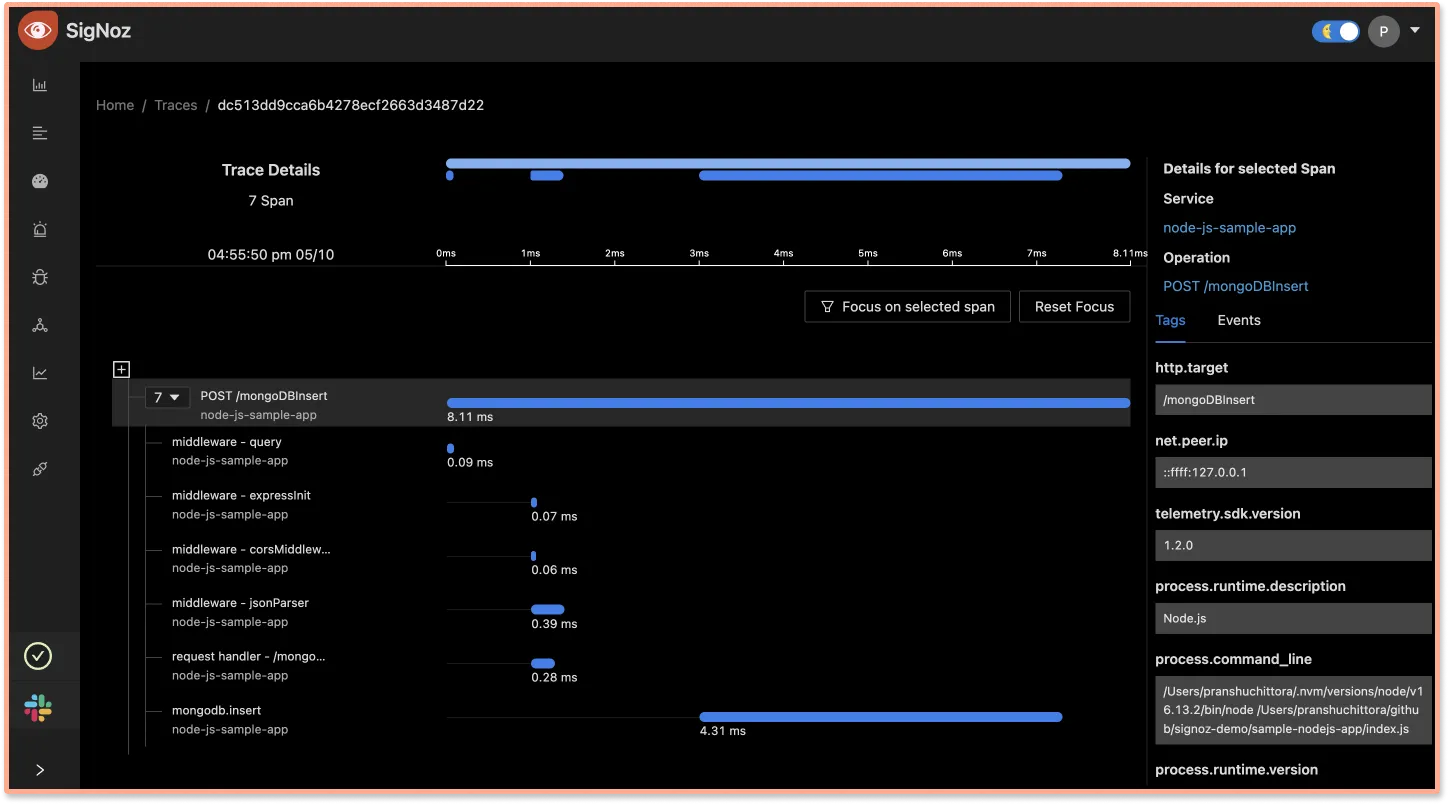Select the mongodb.insert span
Screen dimensions: 1448x804
tap(230, 720)
